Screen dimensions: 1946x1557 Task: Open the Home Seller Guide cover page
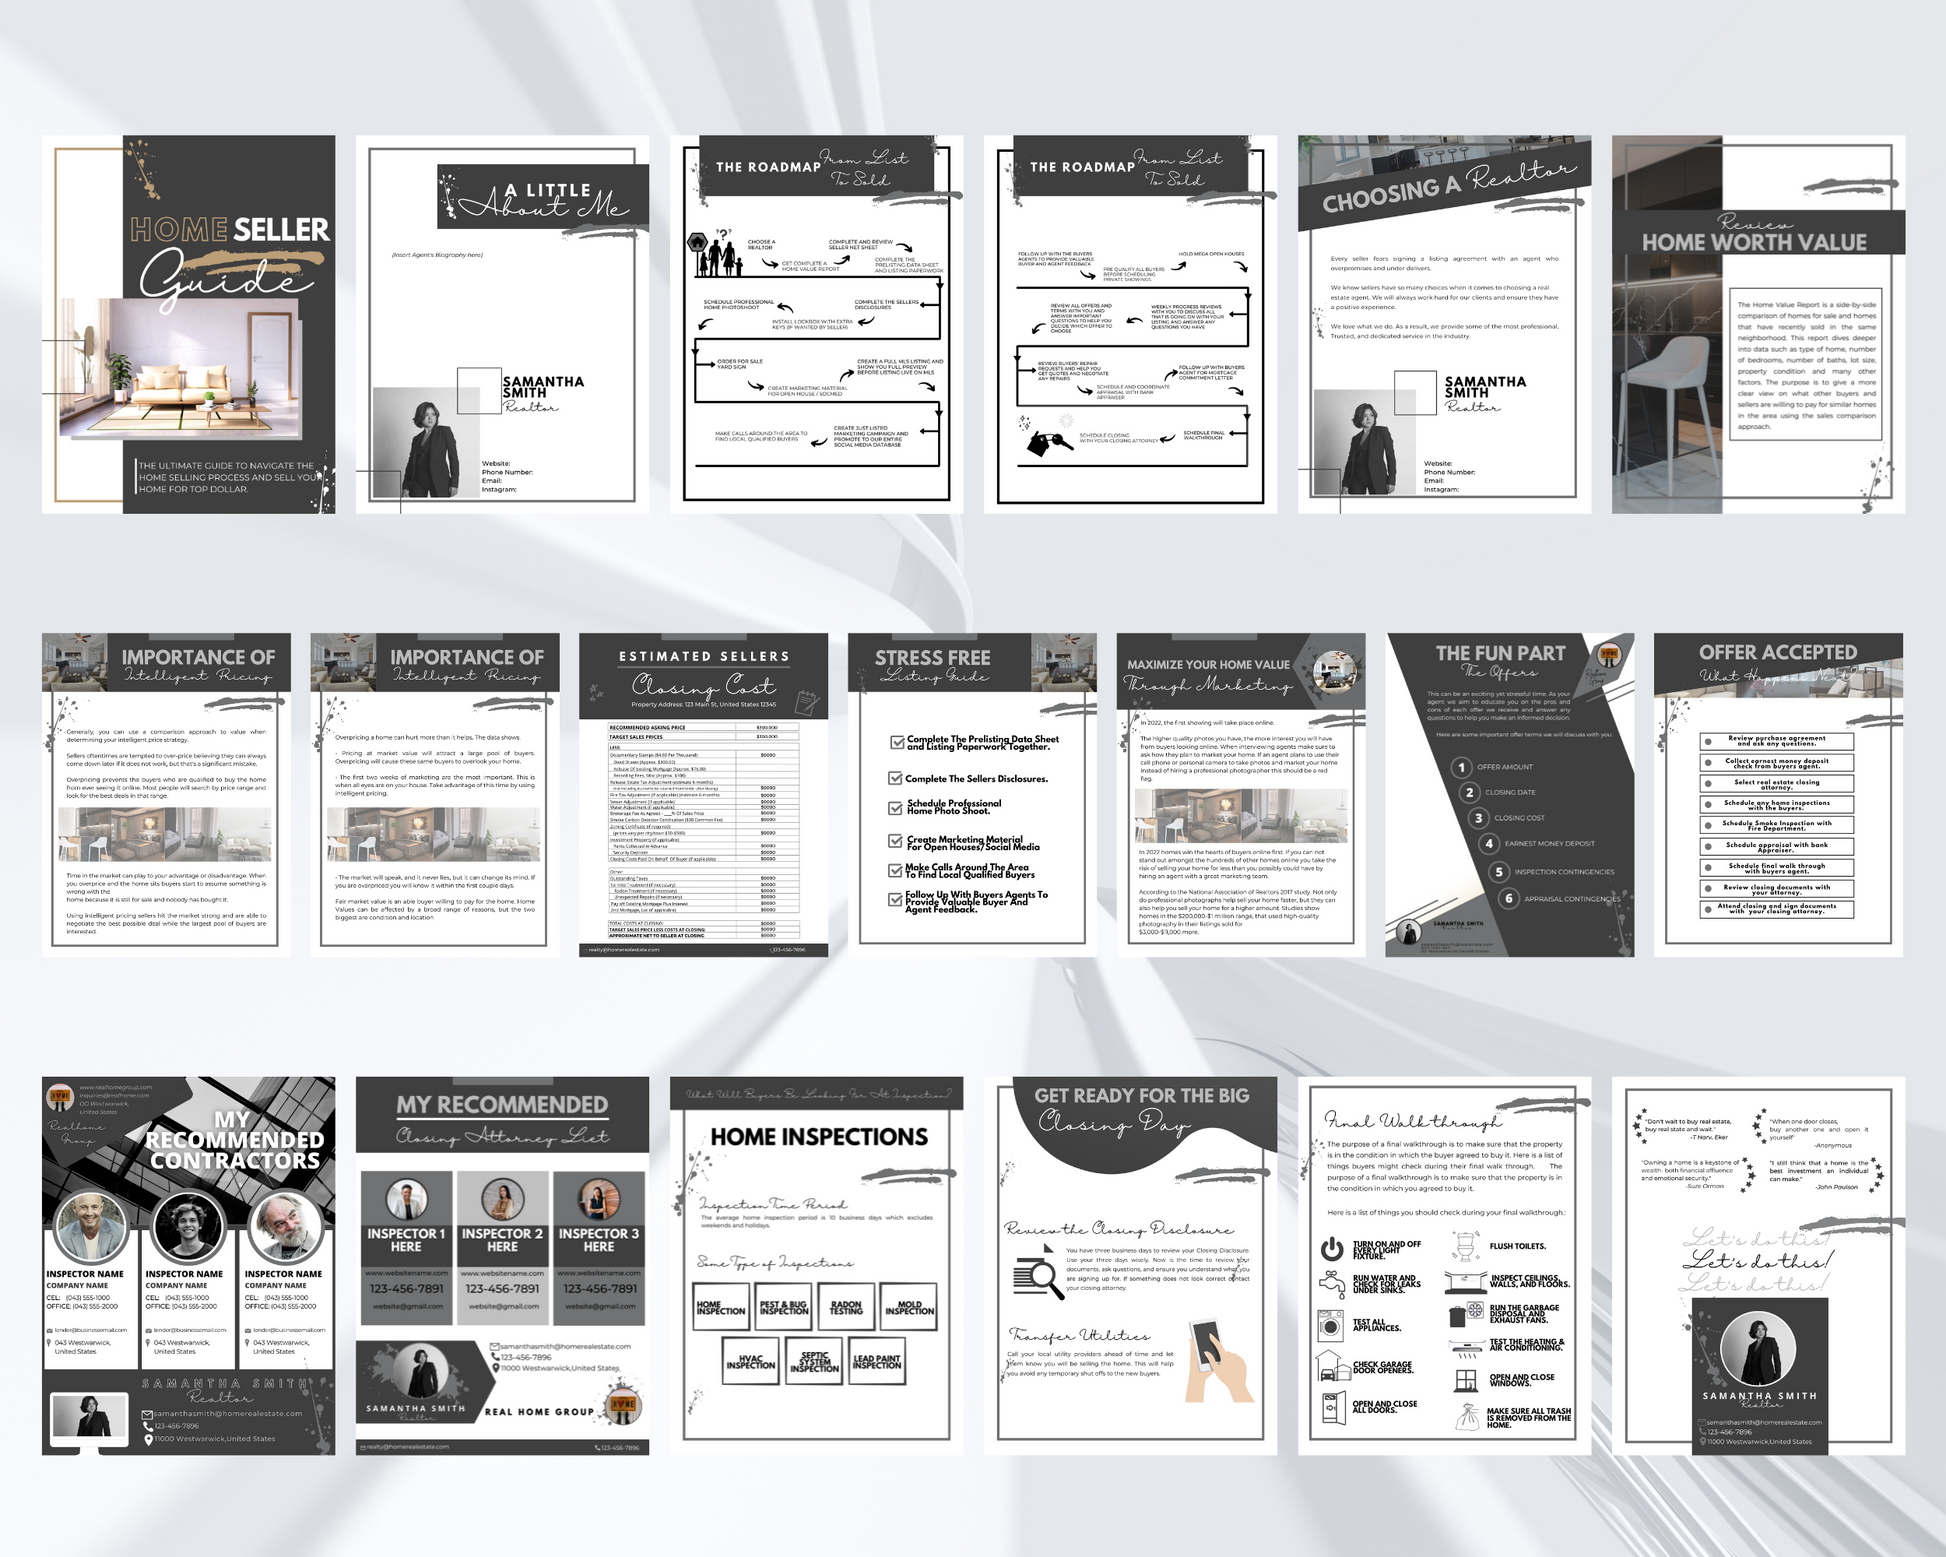click(x=188, y=325)
